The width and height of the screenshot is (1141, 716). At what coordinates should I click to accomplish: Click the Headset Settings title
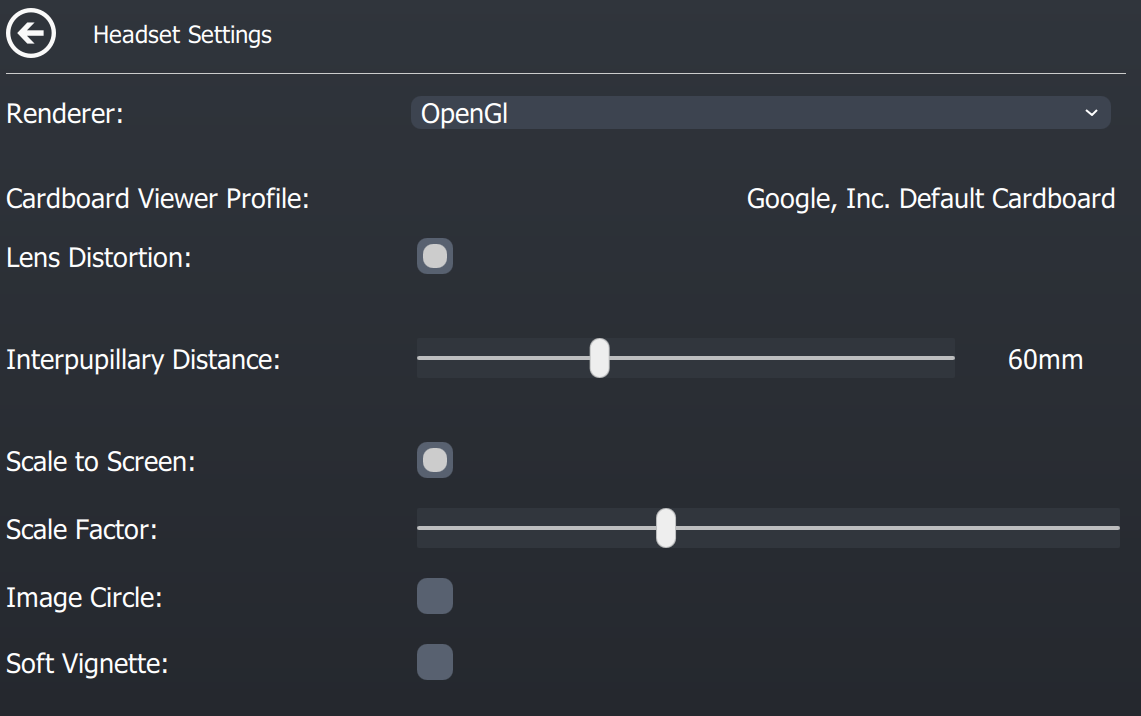pyautogui.click(x=182, y=35)
